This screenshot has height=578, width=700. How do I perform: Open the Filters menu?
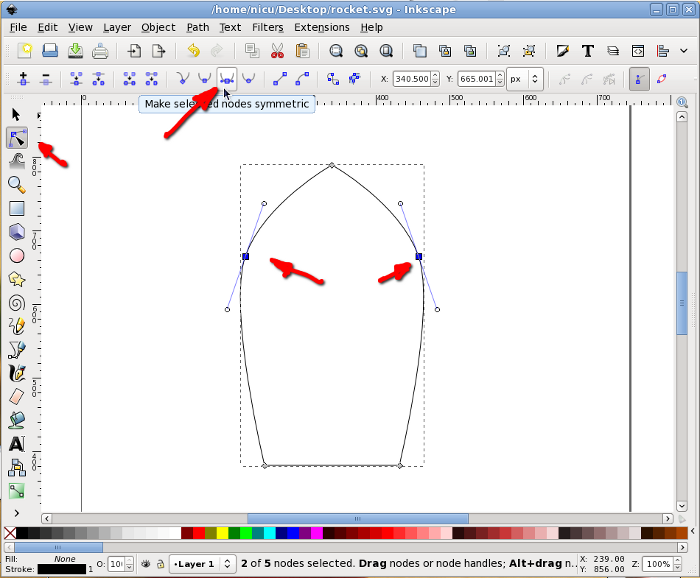[267, 27]
